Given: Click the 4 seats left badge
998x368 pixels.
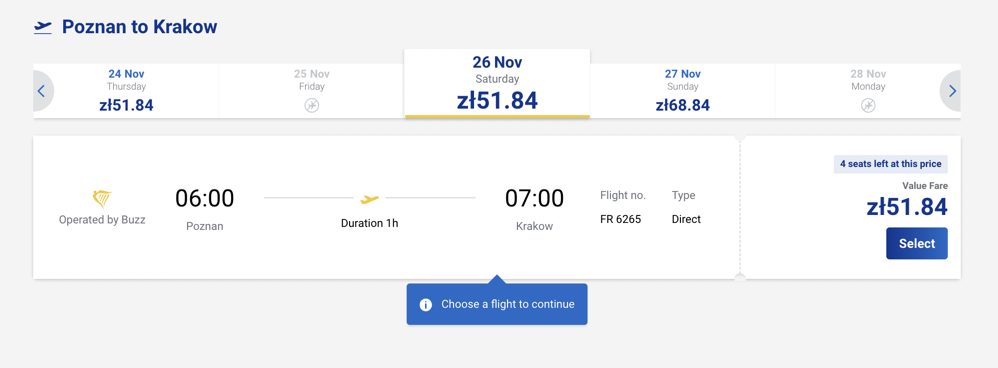Looking at the screenshot, I should point(890,164).
